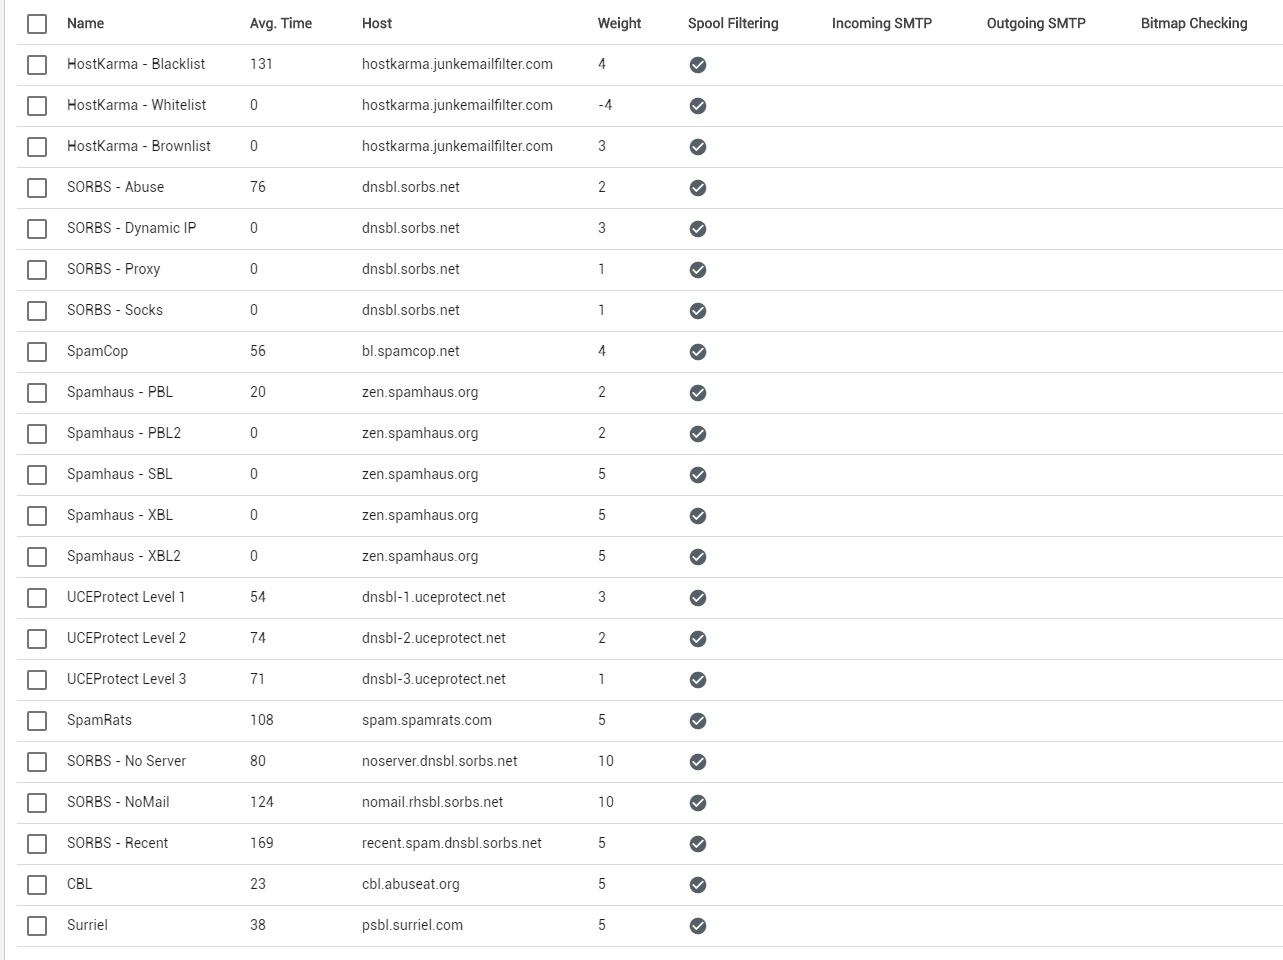
Task: Open the SORBS - NoMail list entry
Action: pos(118,802)
